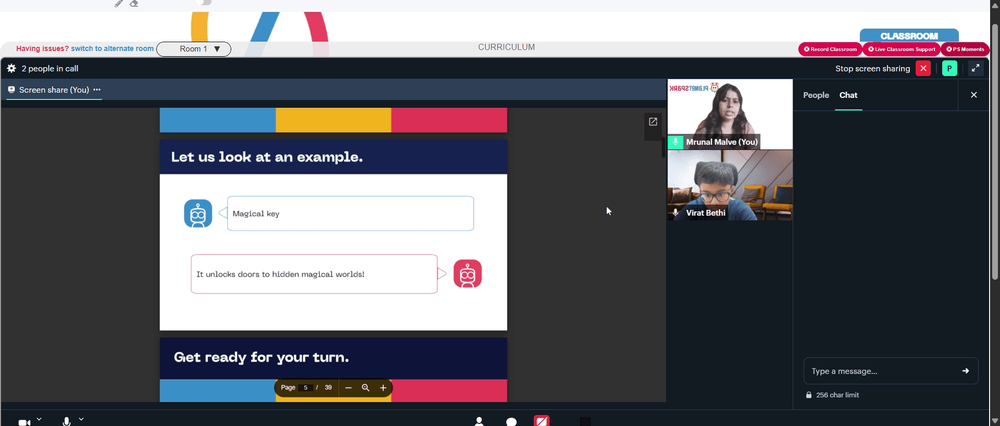The image size is (1000, 426).
Task: Click 'It unlocks doors to hidden magical worlds!' bubble
Action: click(314, 274)
